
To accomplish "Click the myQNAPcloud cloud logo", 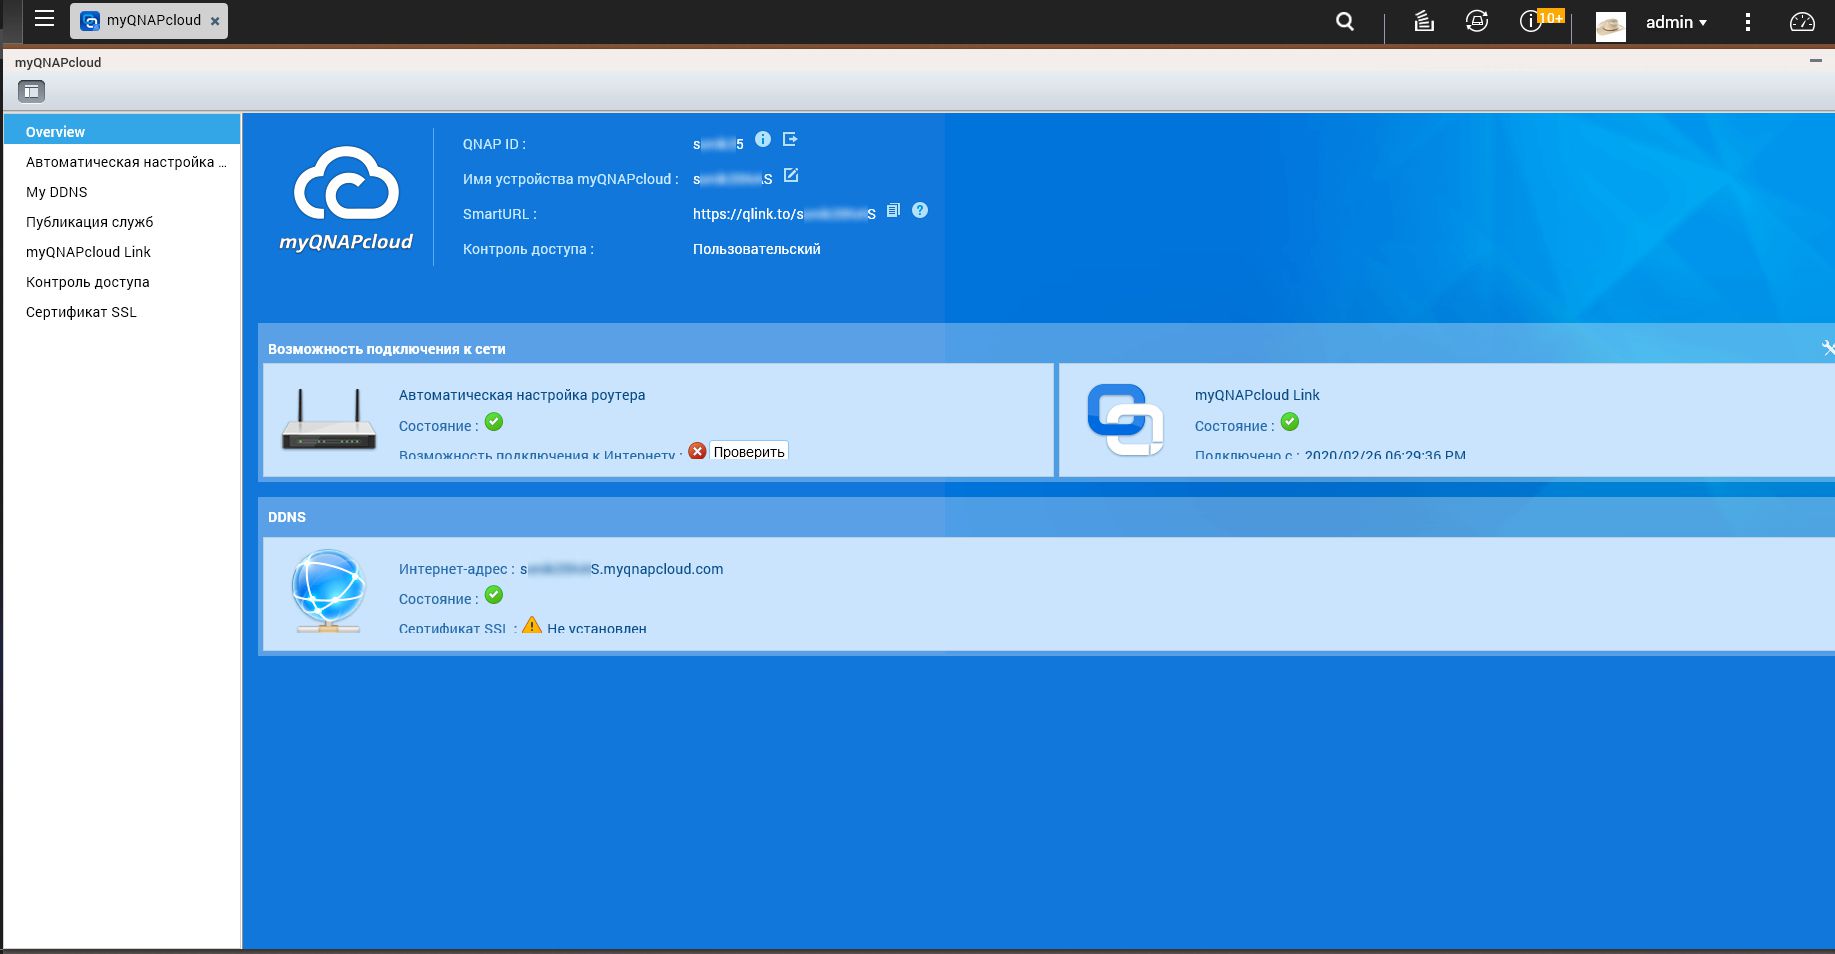I will [346, 198].
